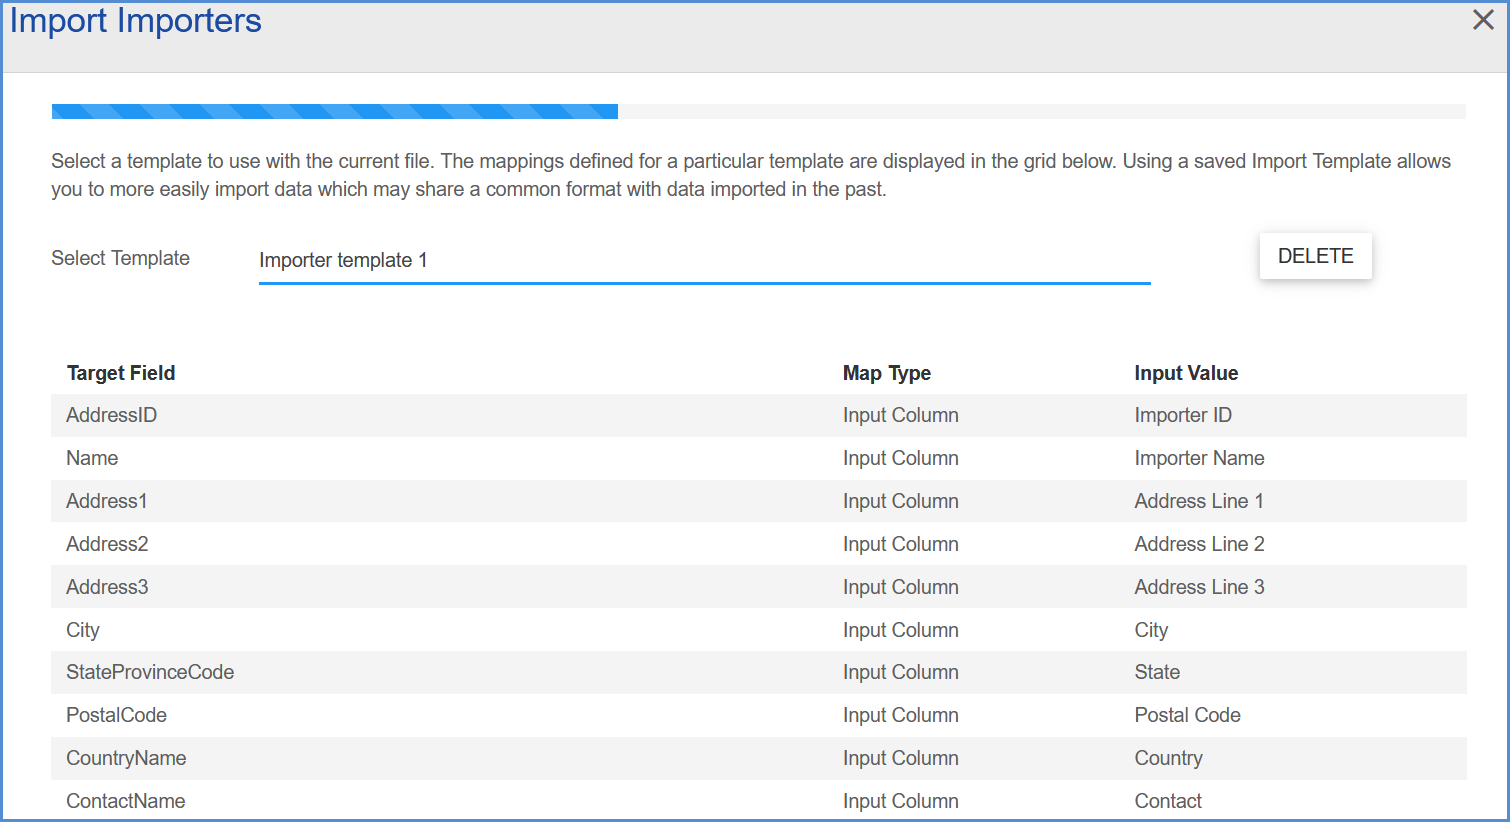Click the Postal Code input value cell

[1187, 715]
